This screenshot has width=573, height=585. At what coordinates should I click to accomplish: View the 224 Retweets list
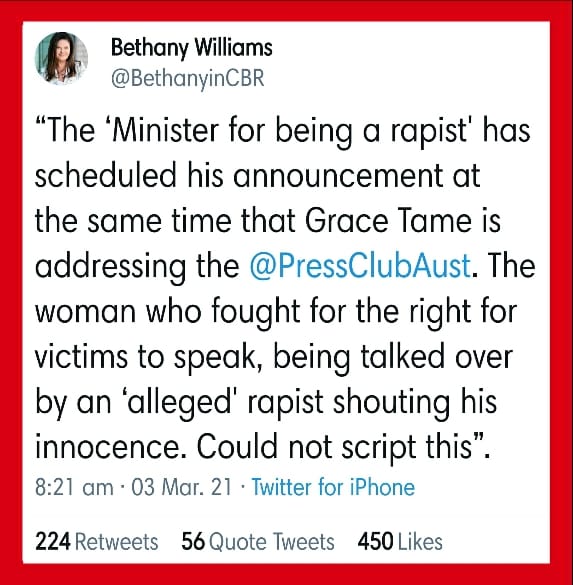click(x=97, y=542)
